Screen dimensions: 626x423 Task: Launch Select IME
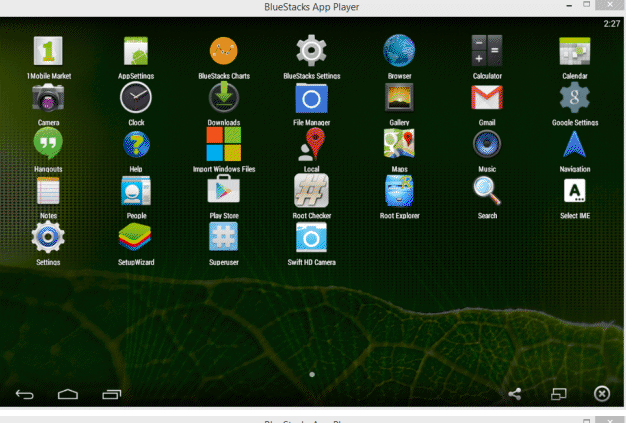(575, 191)
